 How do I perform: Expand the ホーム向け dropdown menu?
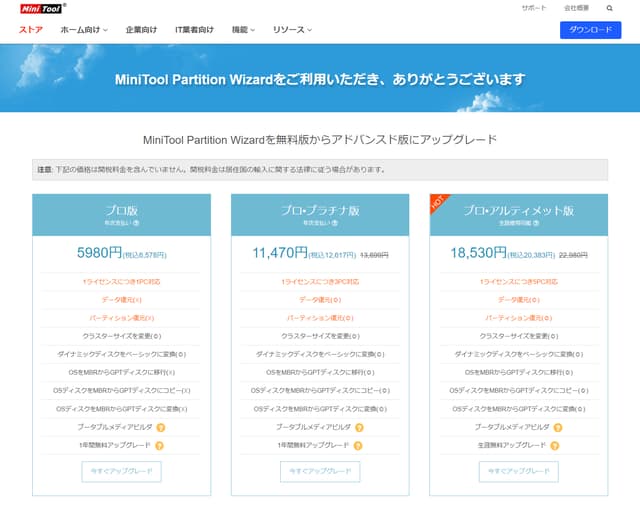[84, 30]
